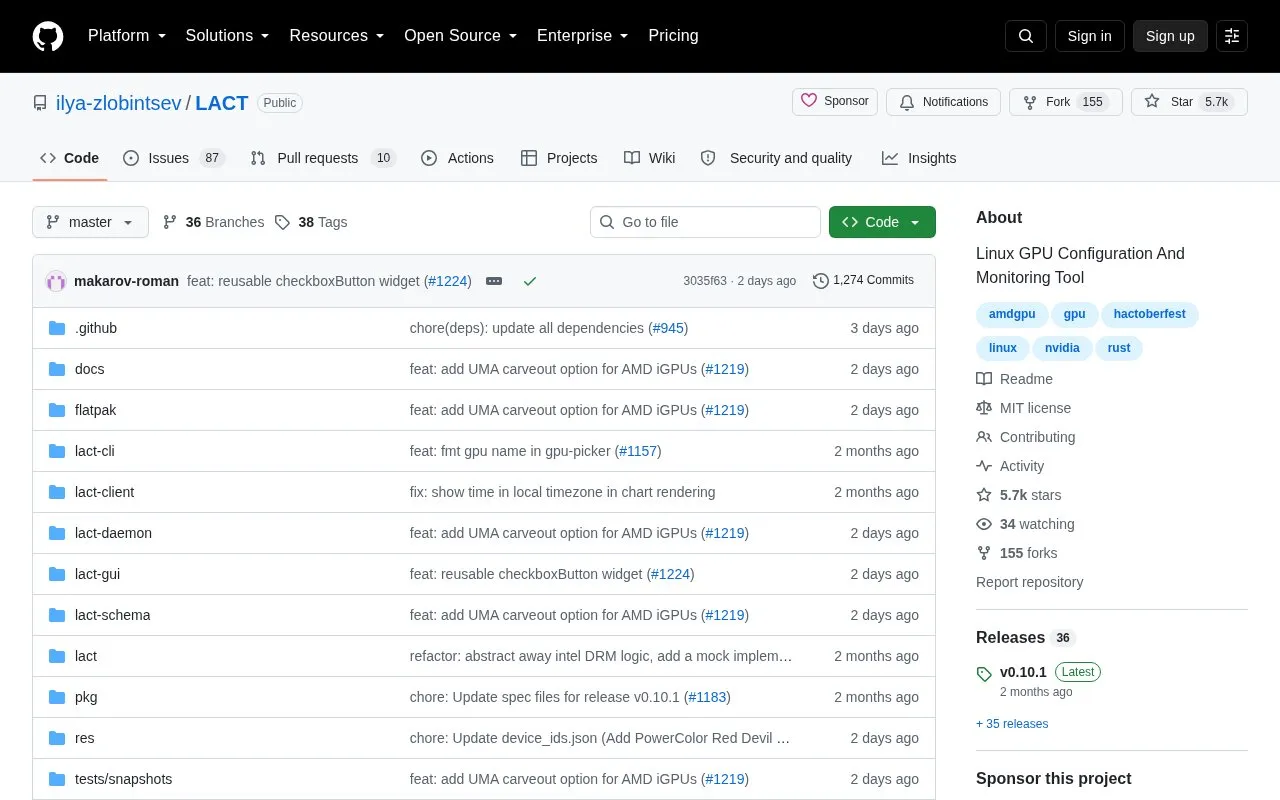Select the amdgpu topic tag

point(1012,314)
